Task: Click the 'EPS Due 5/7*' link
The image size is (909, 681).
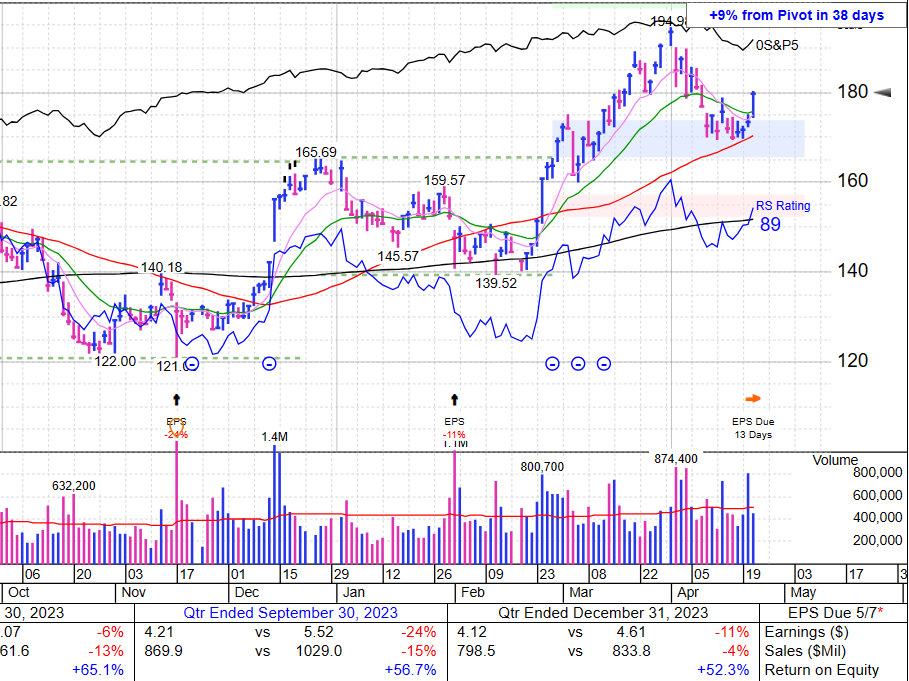Action: tap(836, 612)
